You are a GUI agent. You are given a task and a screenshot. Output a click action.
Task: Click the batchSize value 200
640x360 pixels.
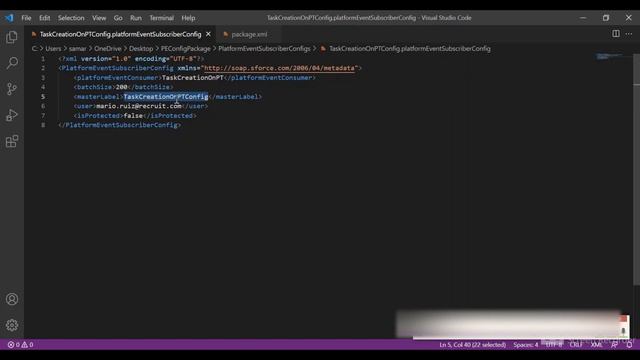point(121,87)
